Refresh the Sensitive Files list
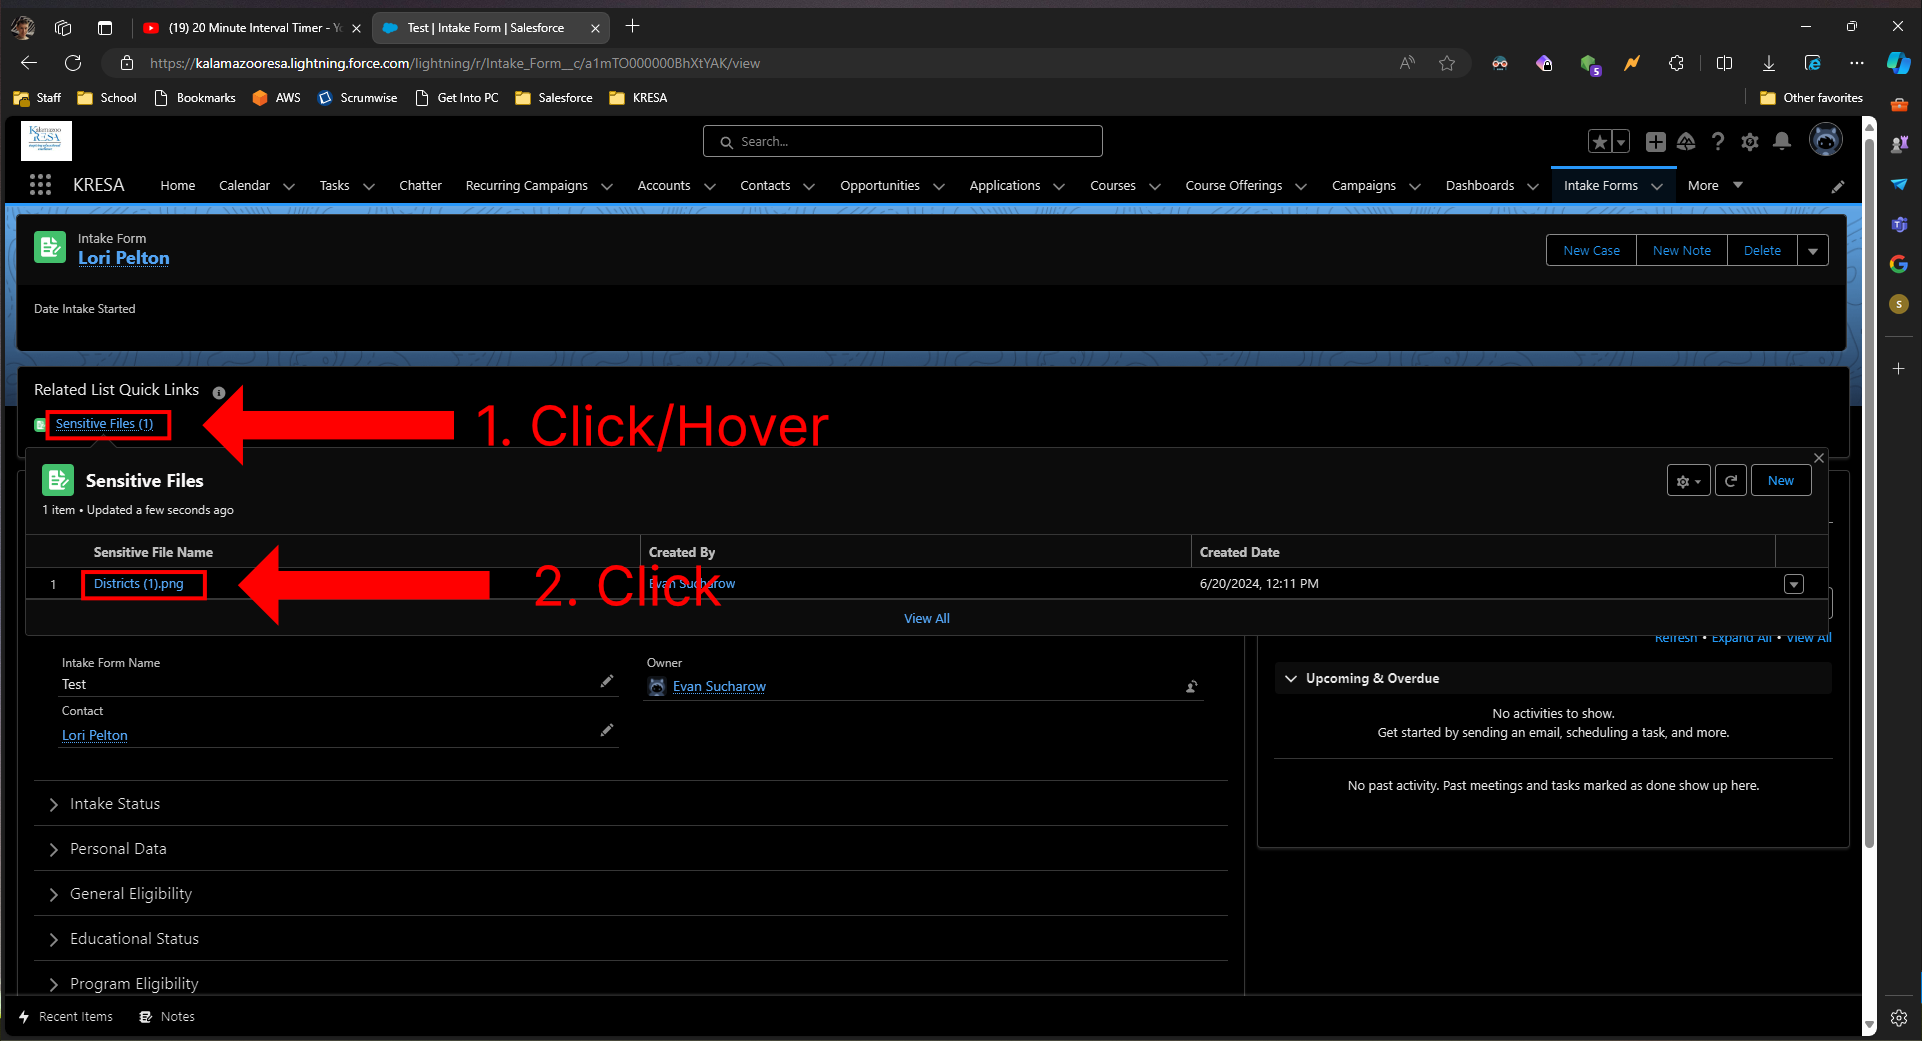The height and width of the screenshot is (1041, 1922). click(1731, 481)
